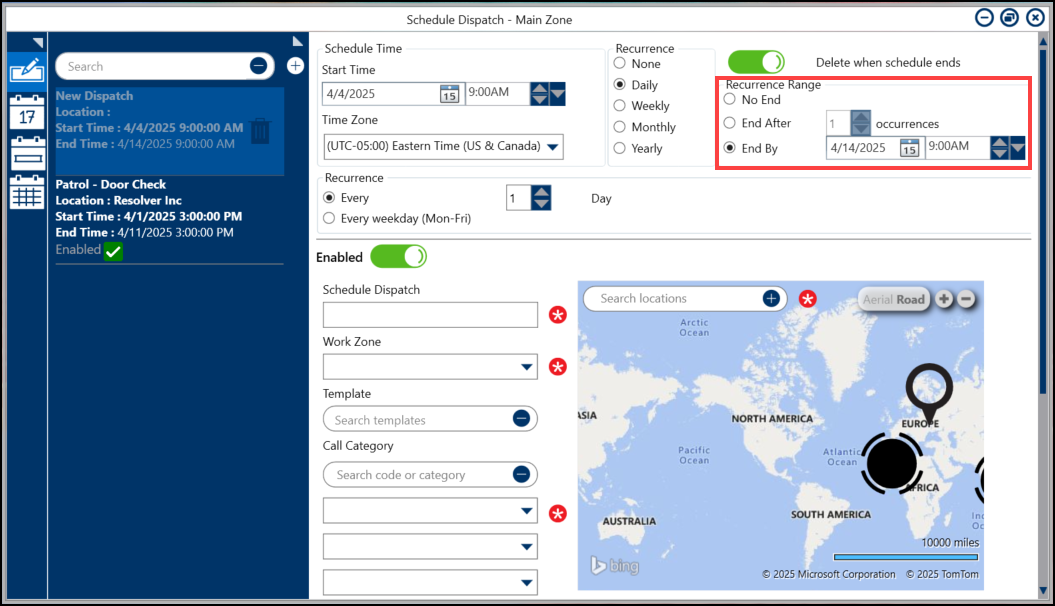
Task: Open the End By calendar picker icon
Action: pyautogui.click(x=909, y=148)
